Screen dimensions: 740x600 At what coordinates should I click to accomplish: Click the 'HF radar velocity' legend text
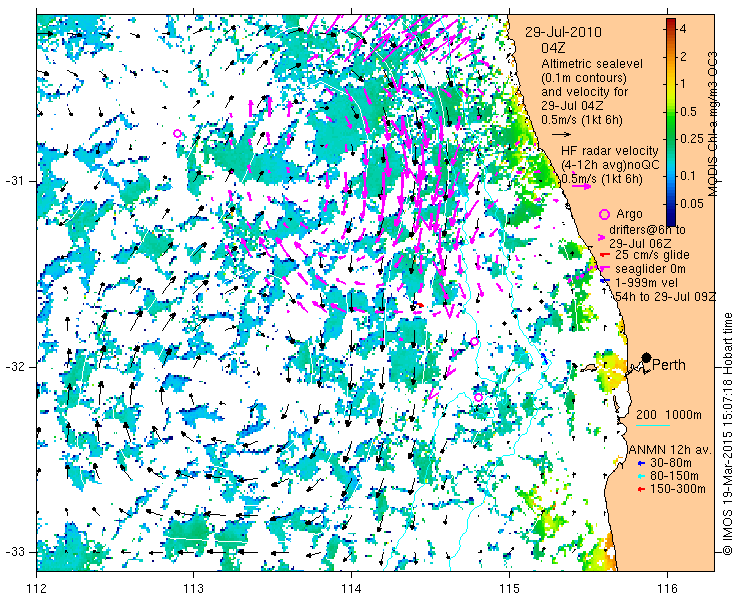pyautogui.click(x=610, y=151)
